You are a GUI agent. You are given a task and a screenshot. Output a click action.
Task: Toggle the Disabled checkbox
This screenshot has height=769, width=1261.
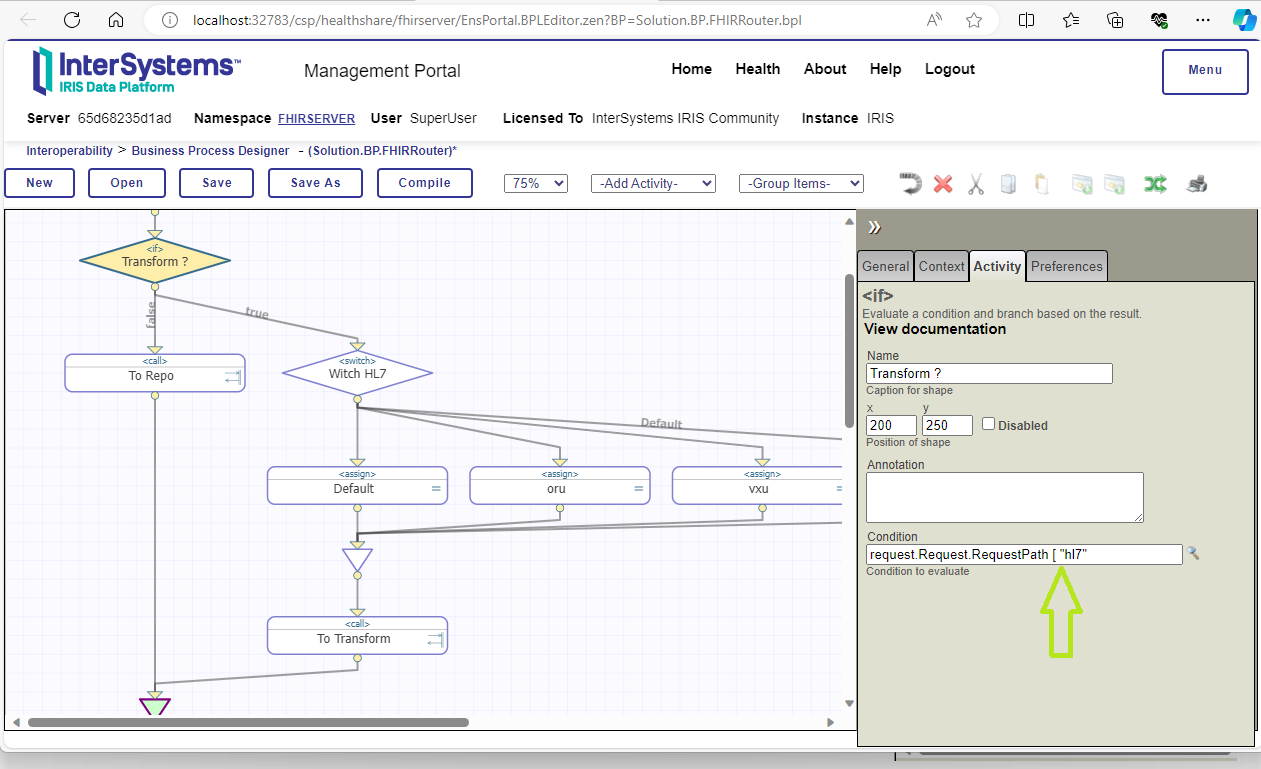tap(988, 424)
